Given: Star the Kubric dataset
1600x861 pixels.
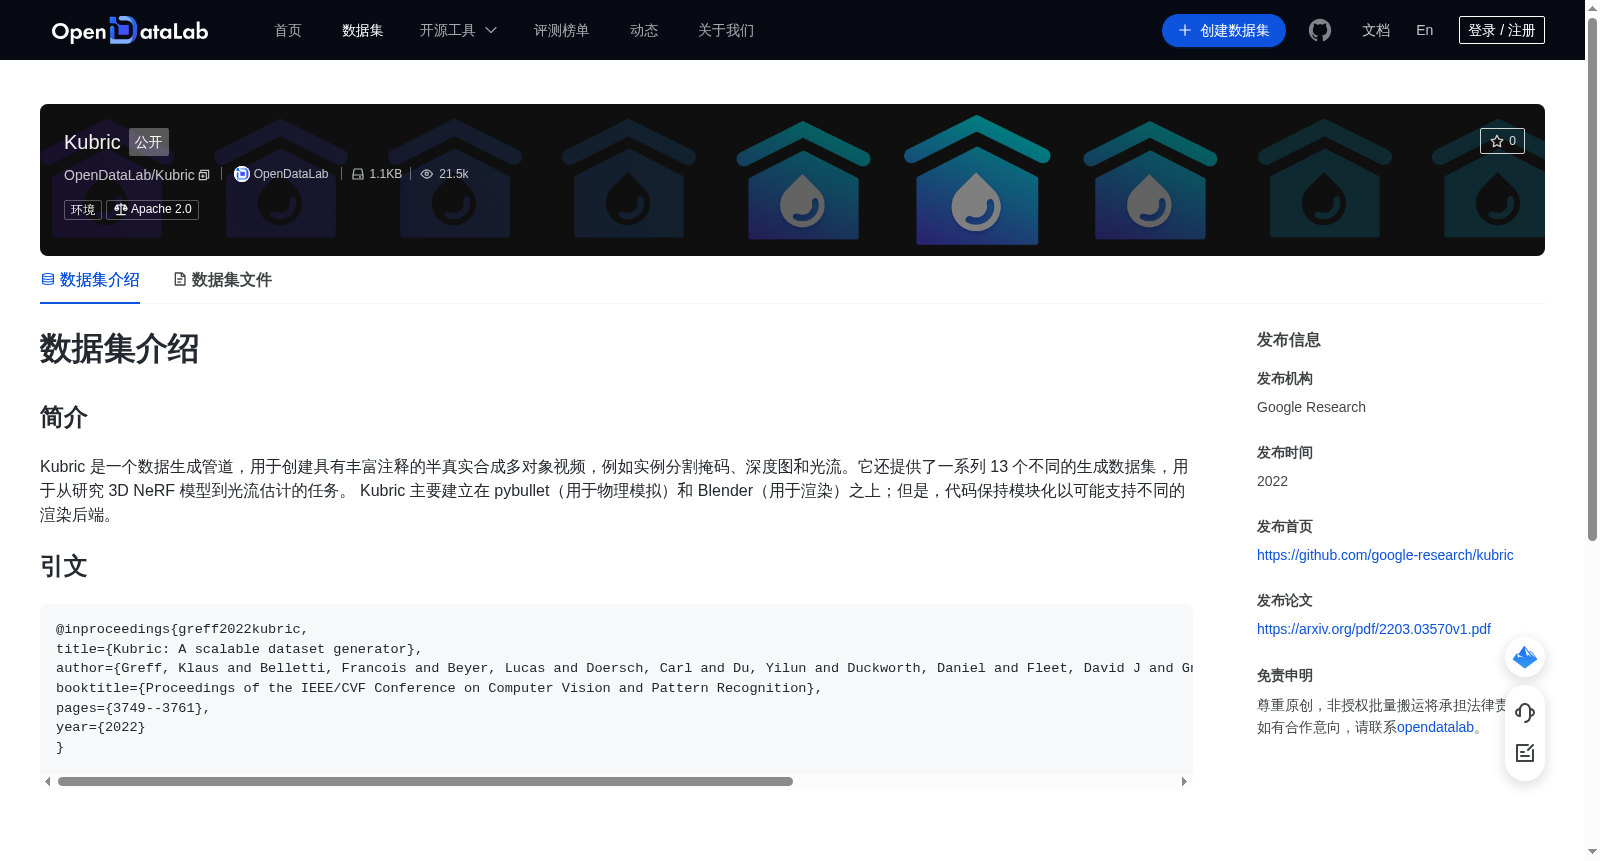Looking at the screenshot, I should 1502,141.
